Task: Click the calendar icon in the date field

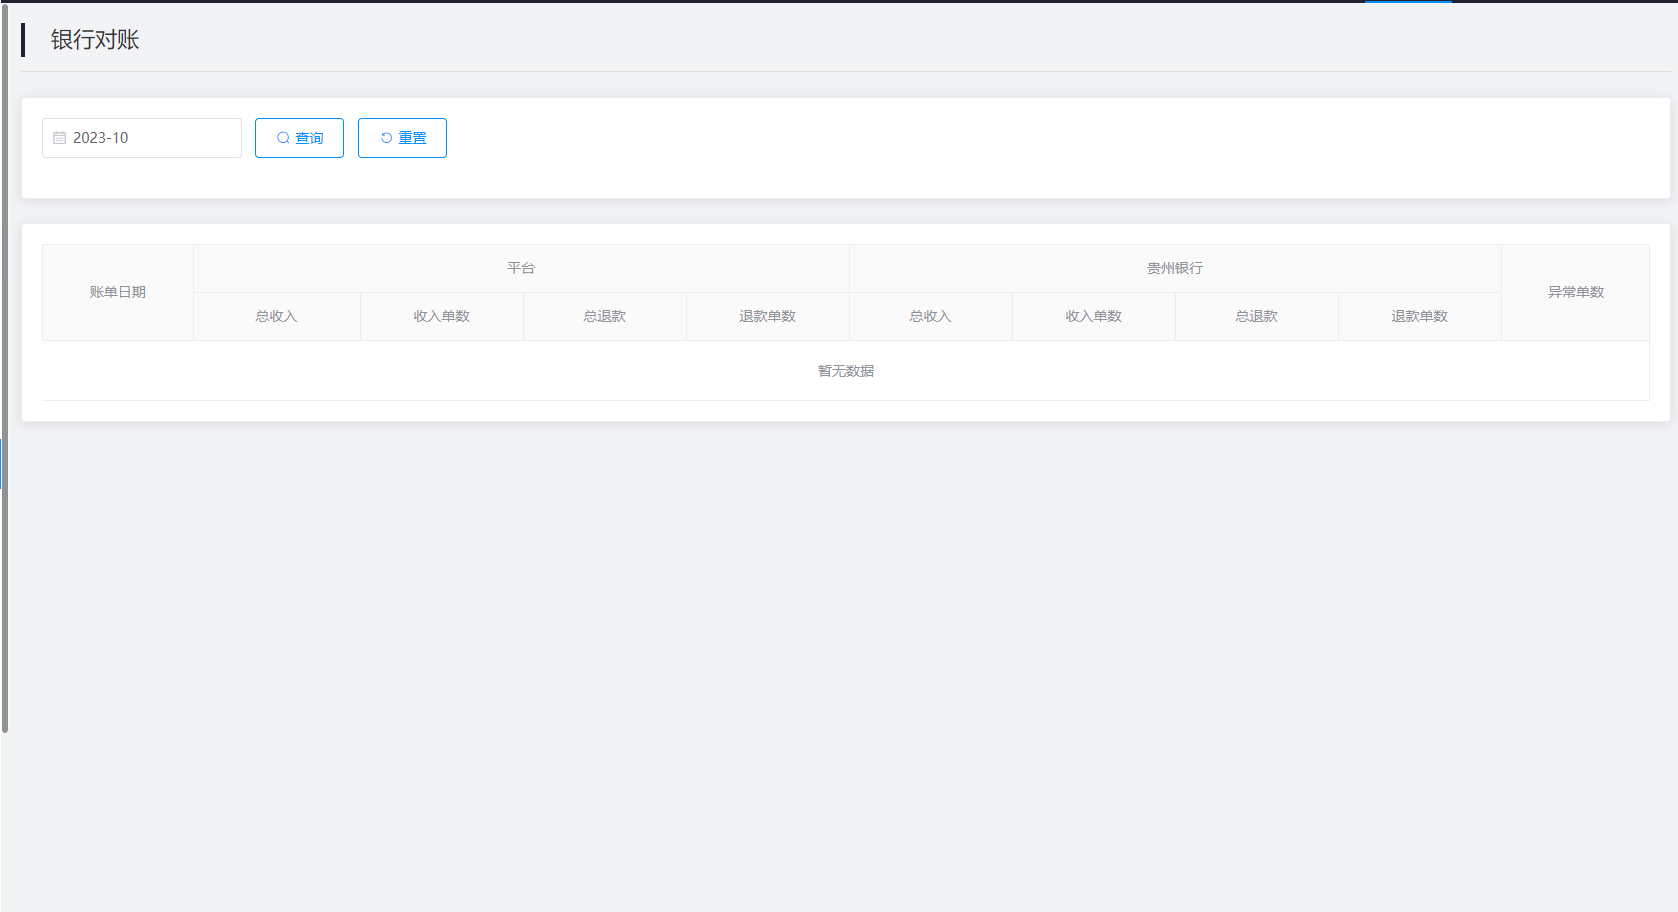Action: pos(60,138)
